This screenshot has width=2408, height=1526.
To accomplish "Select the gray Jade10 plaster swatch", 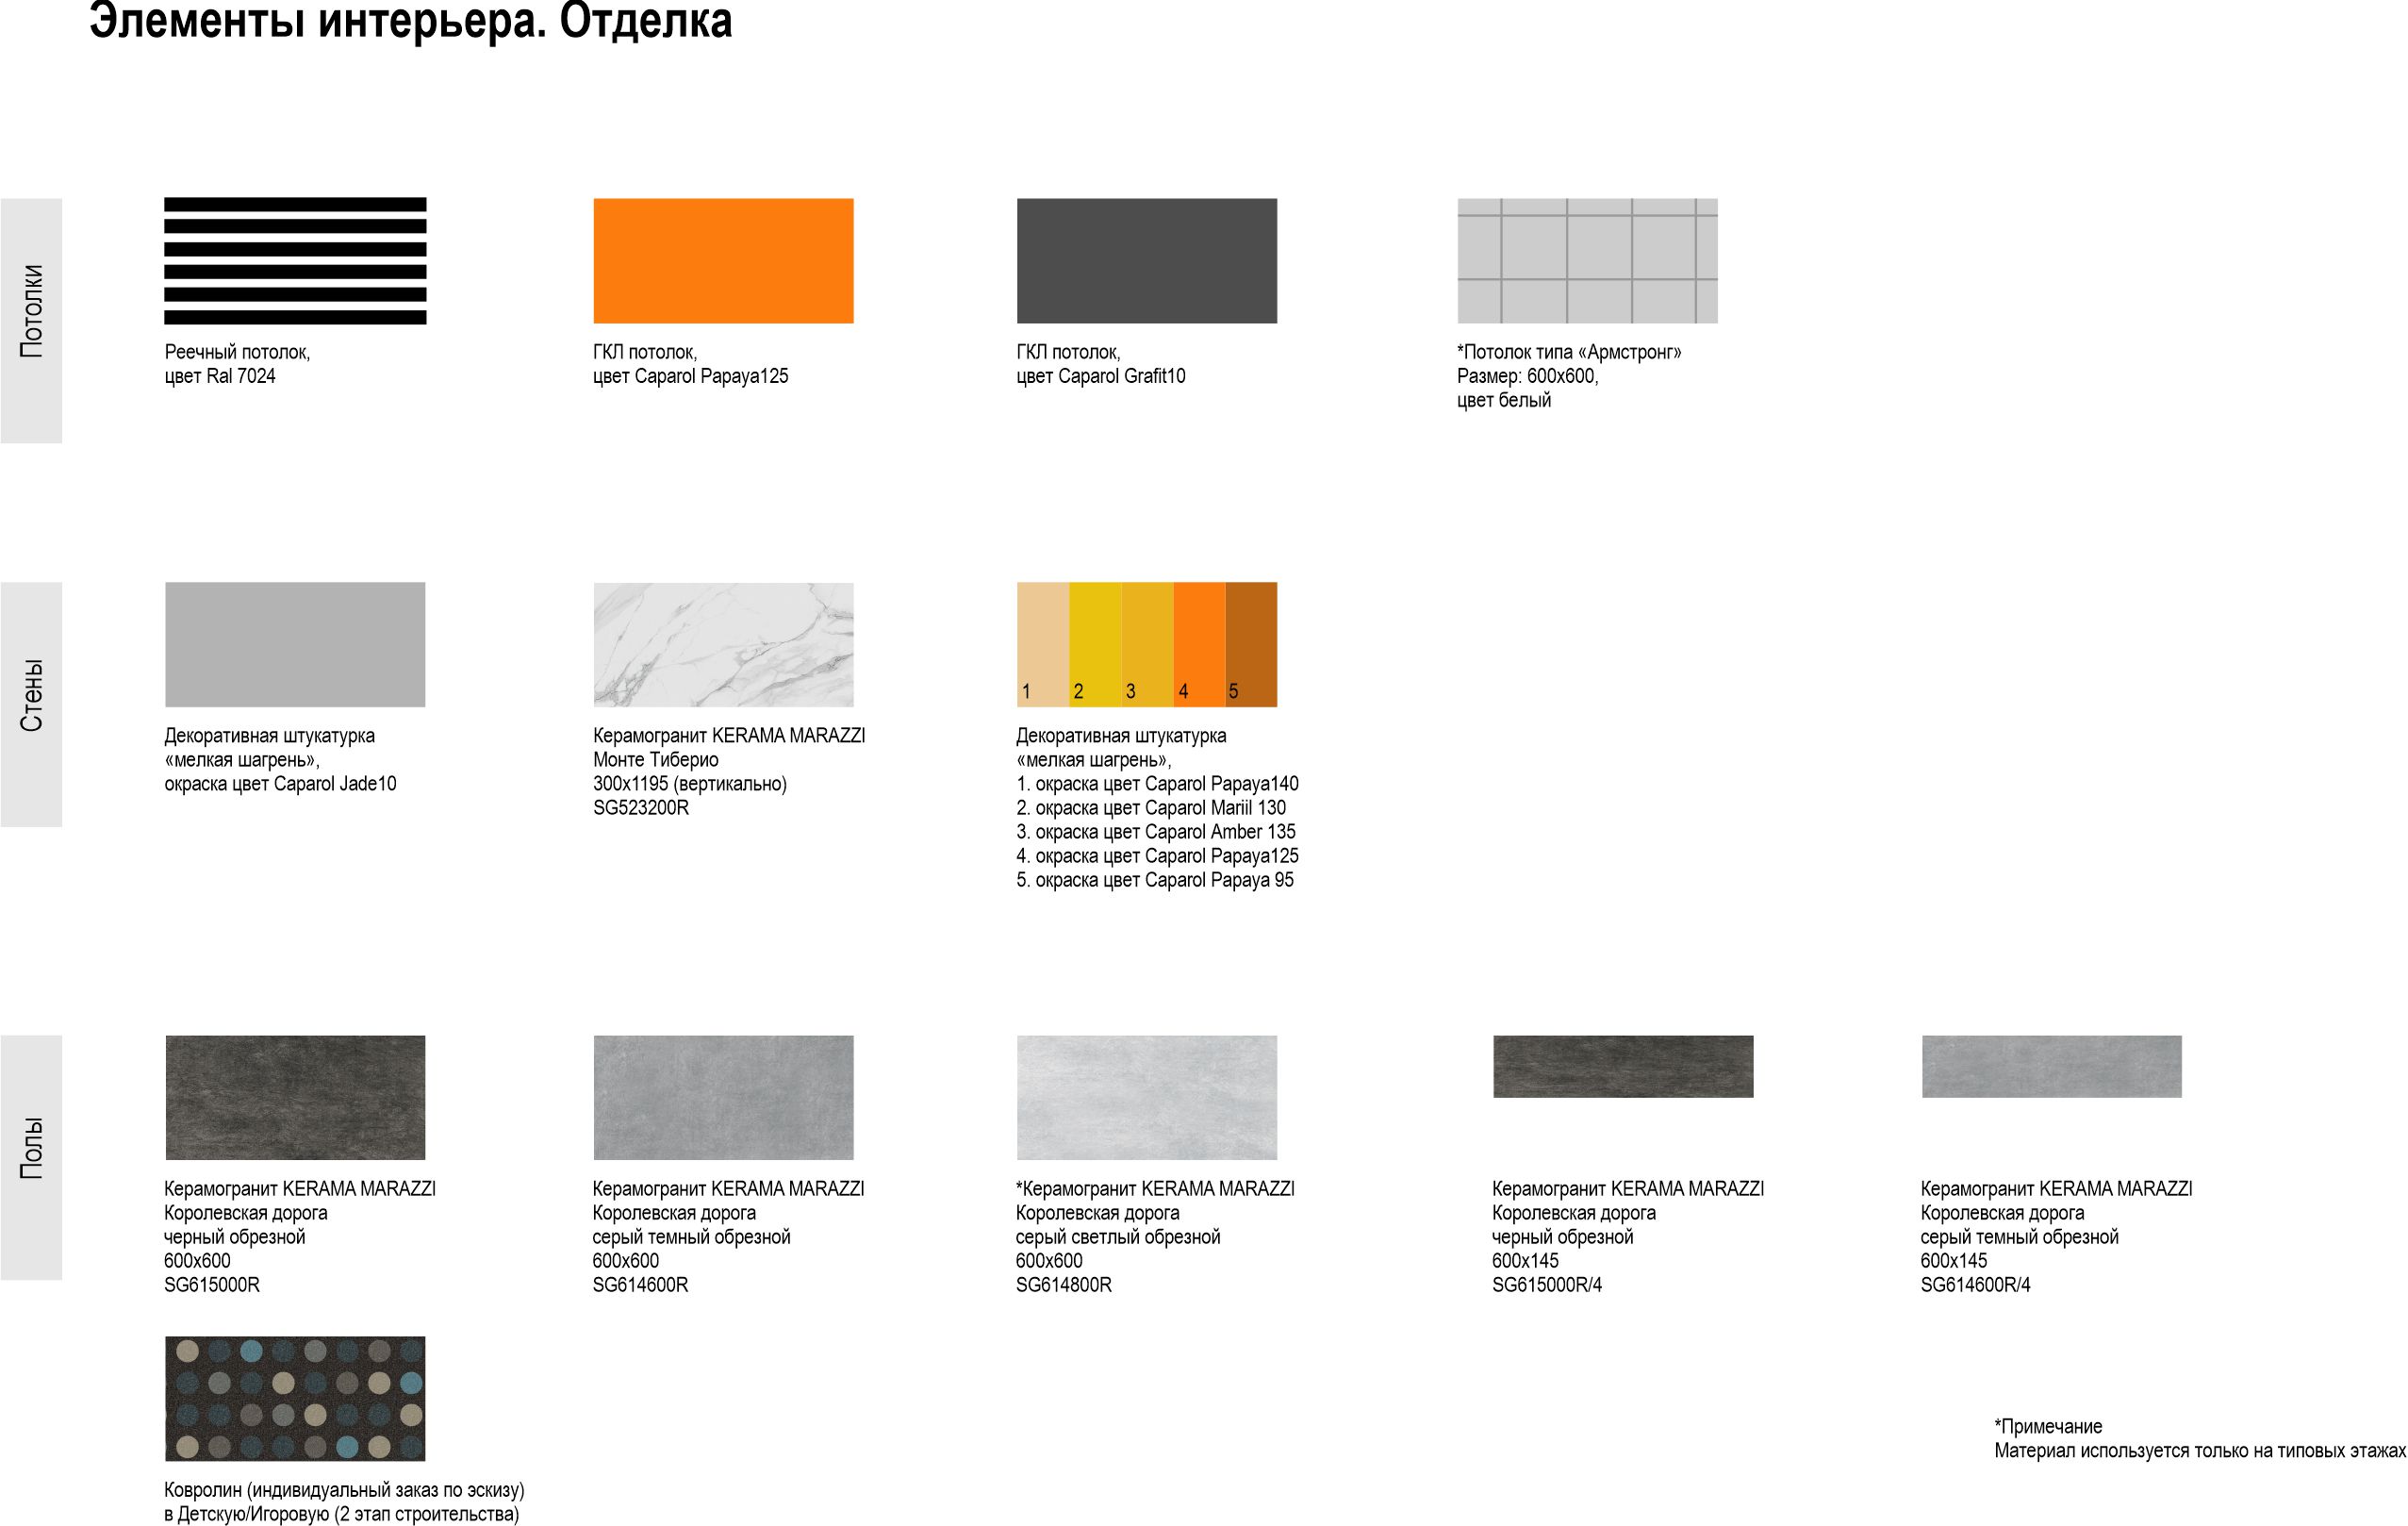I will tap(295, 644).
